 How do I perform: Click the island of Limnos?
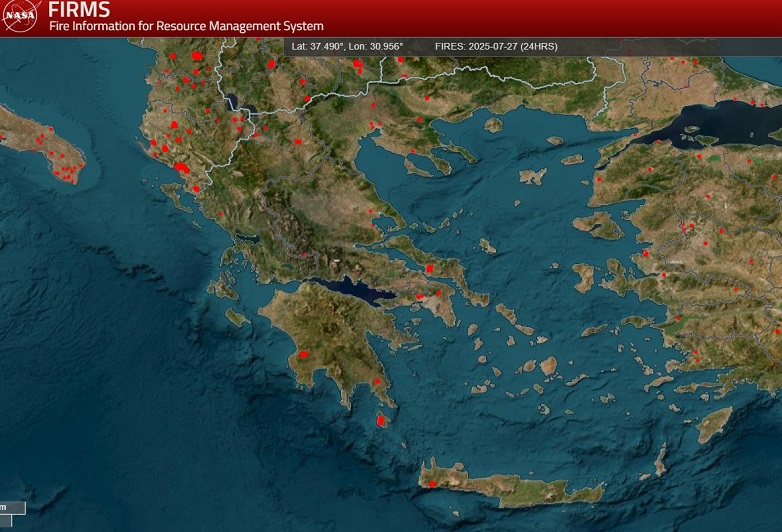click(533, 176)
